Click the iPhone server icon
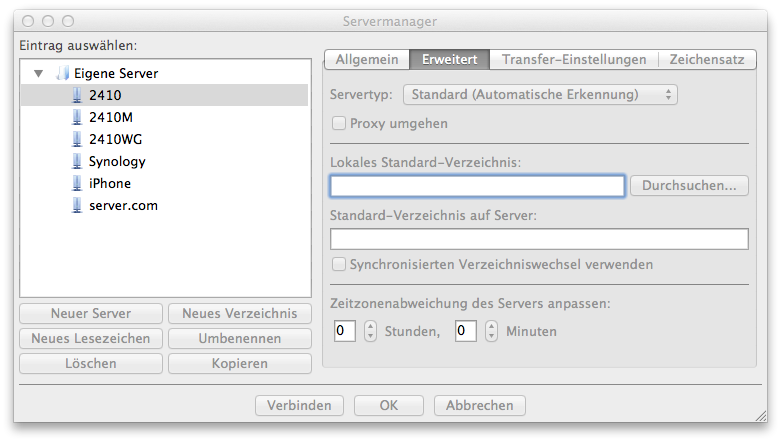781x442 pixels. (x=77, y=183)
